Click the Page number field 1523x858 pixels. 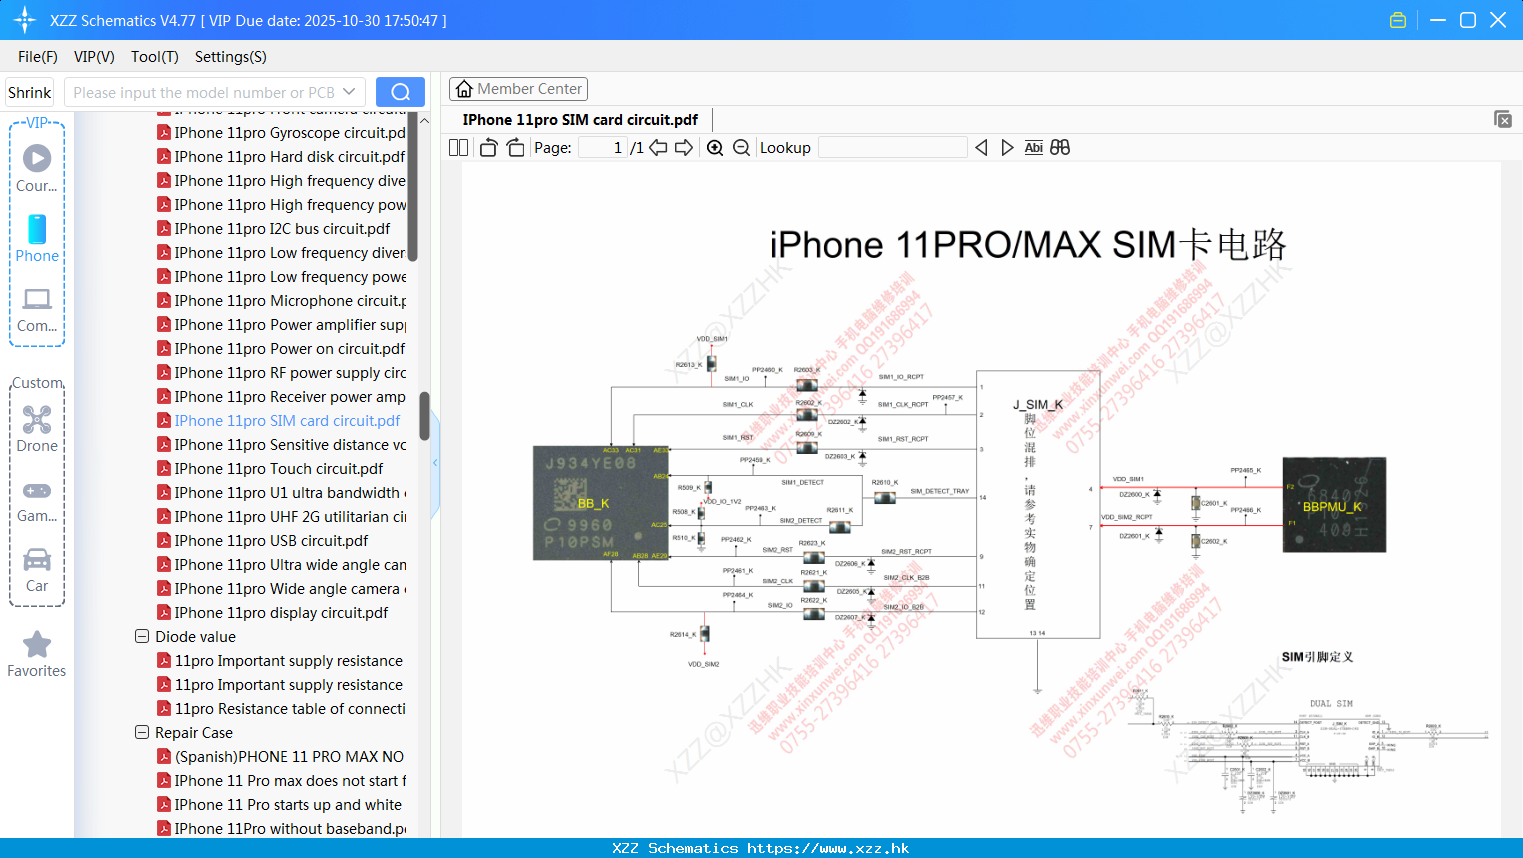click(x=602, y=148)
